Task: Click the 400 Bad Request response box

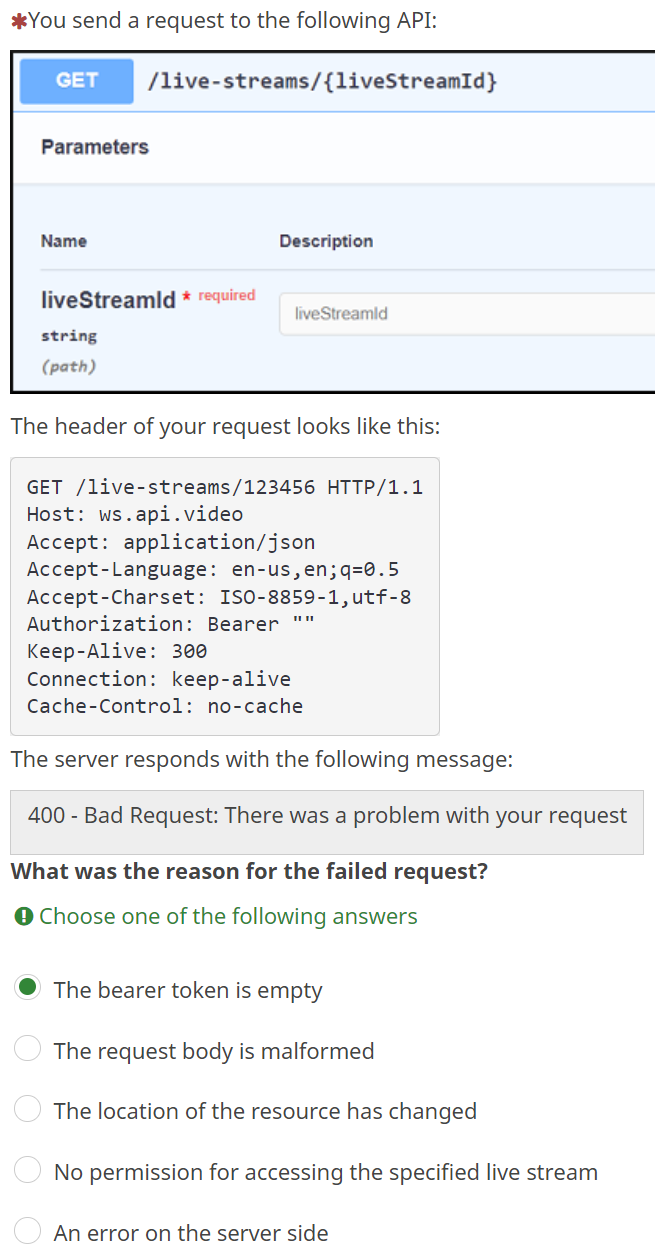Action: [x=327, y=815]
